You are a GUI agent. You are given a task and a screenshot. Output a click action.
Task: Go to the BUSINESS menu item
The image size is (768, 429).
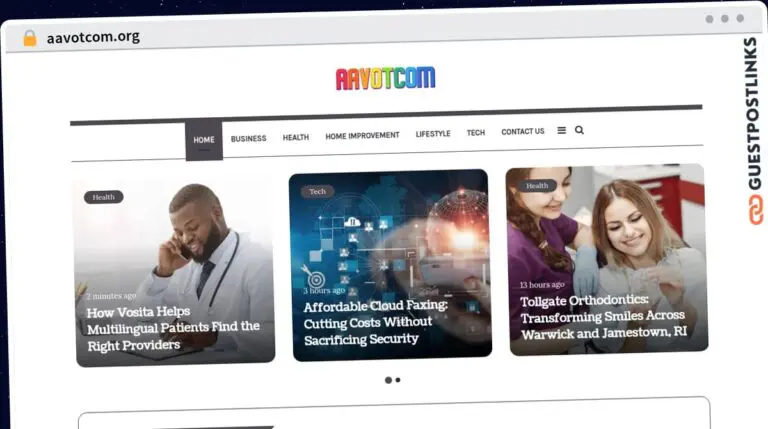tap(248, 139)
